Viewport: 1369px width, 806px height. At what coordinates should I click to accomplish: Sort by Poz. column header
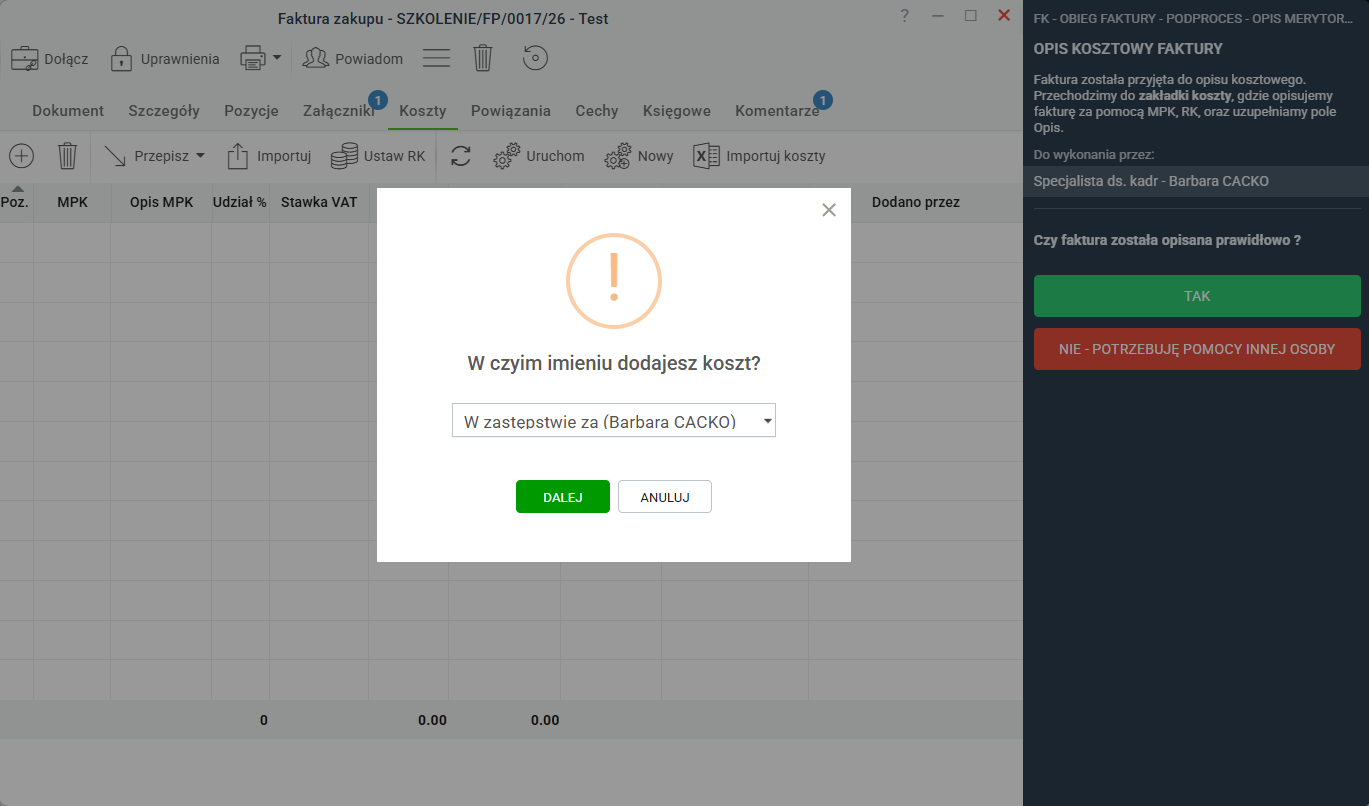[16, 202]
